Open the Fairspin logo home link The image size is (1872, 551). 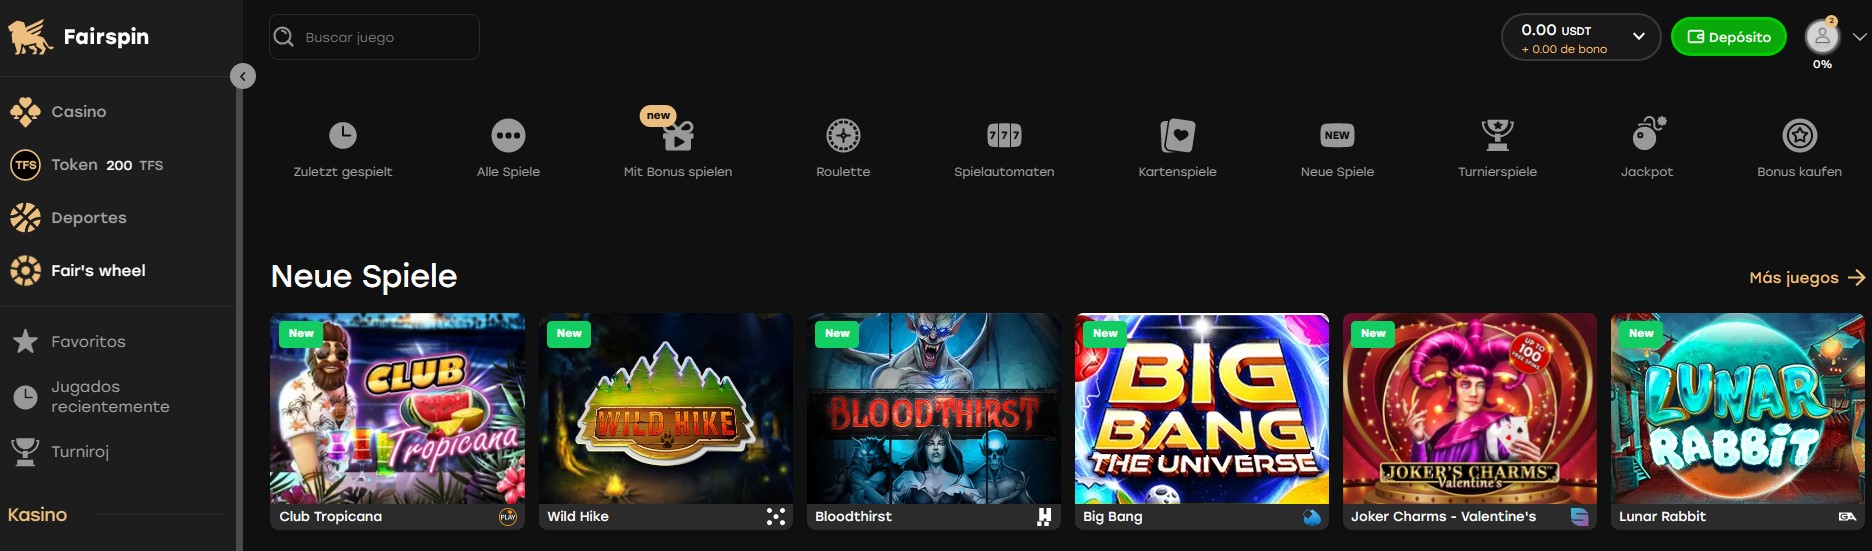(x=78, y=37)
